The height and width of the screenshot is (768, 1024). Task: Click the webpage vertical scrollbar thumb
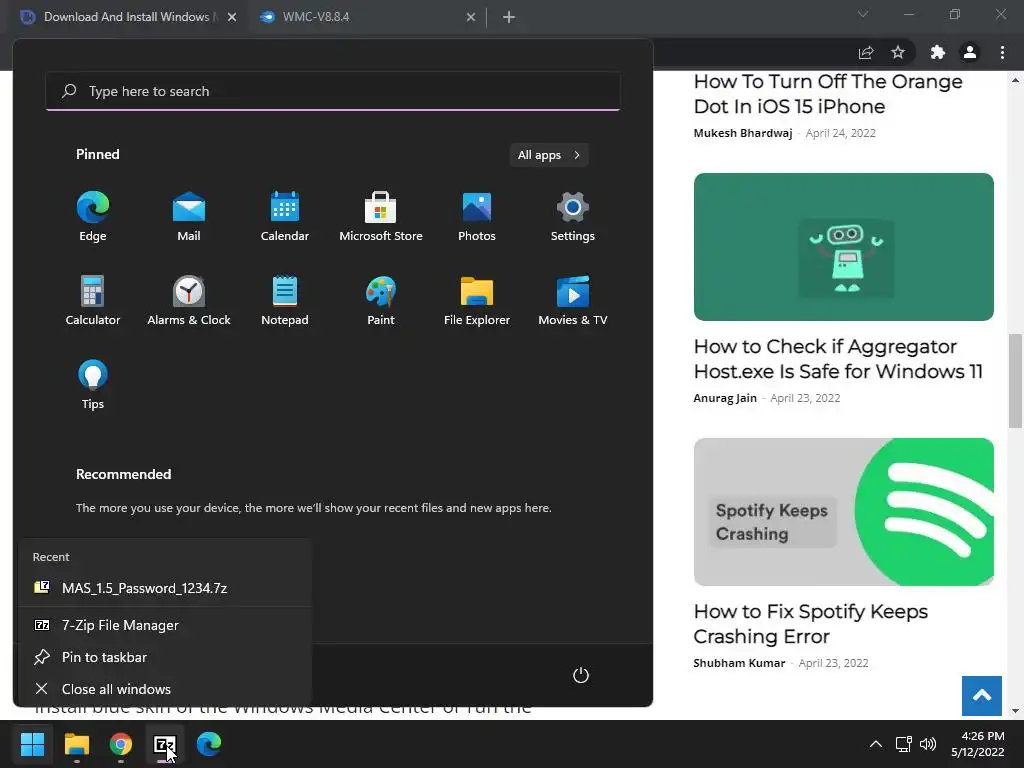1015,381
